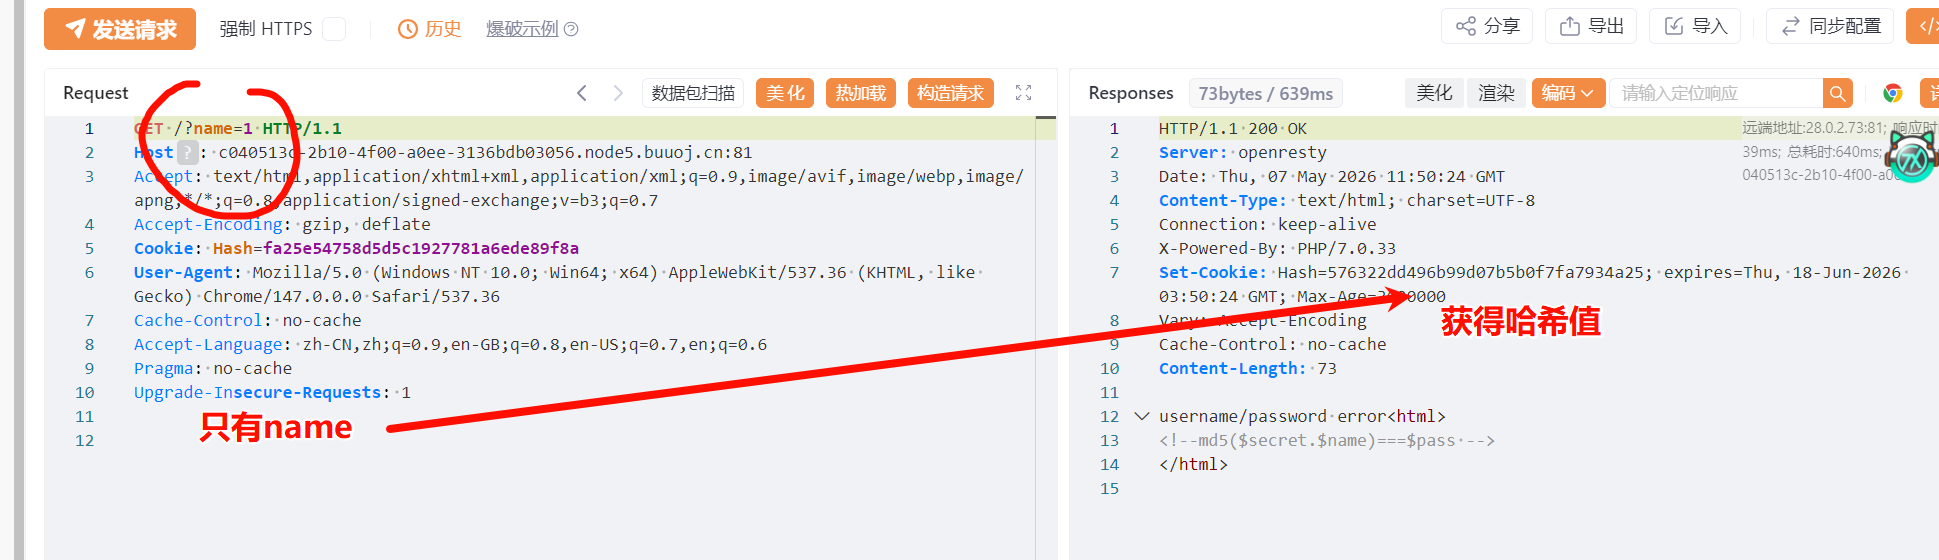1939x560 pixels.
Task: Click the packet scan button
Action: tap(693, 93)
